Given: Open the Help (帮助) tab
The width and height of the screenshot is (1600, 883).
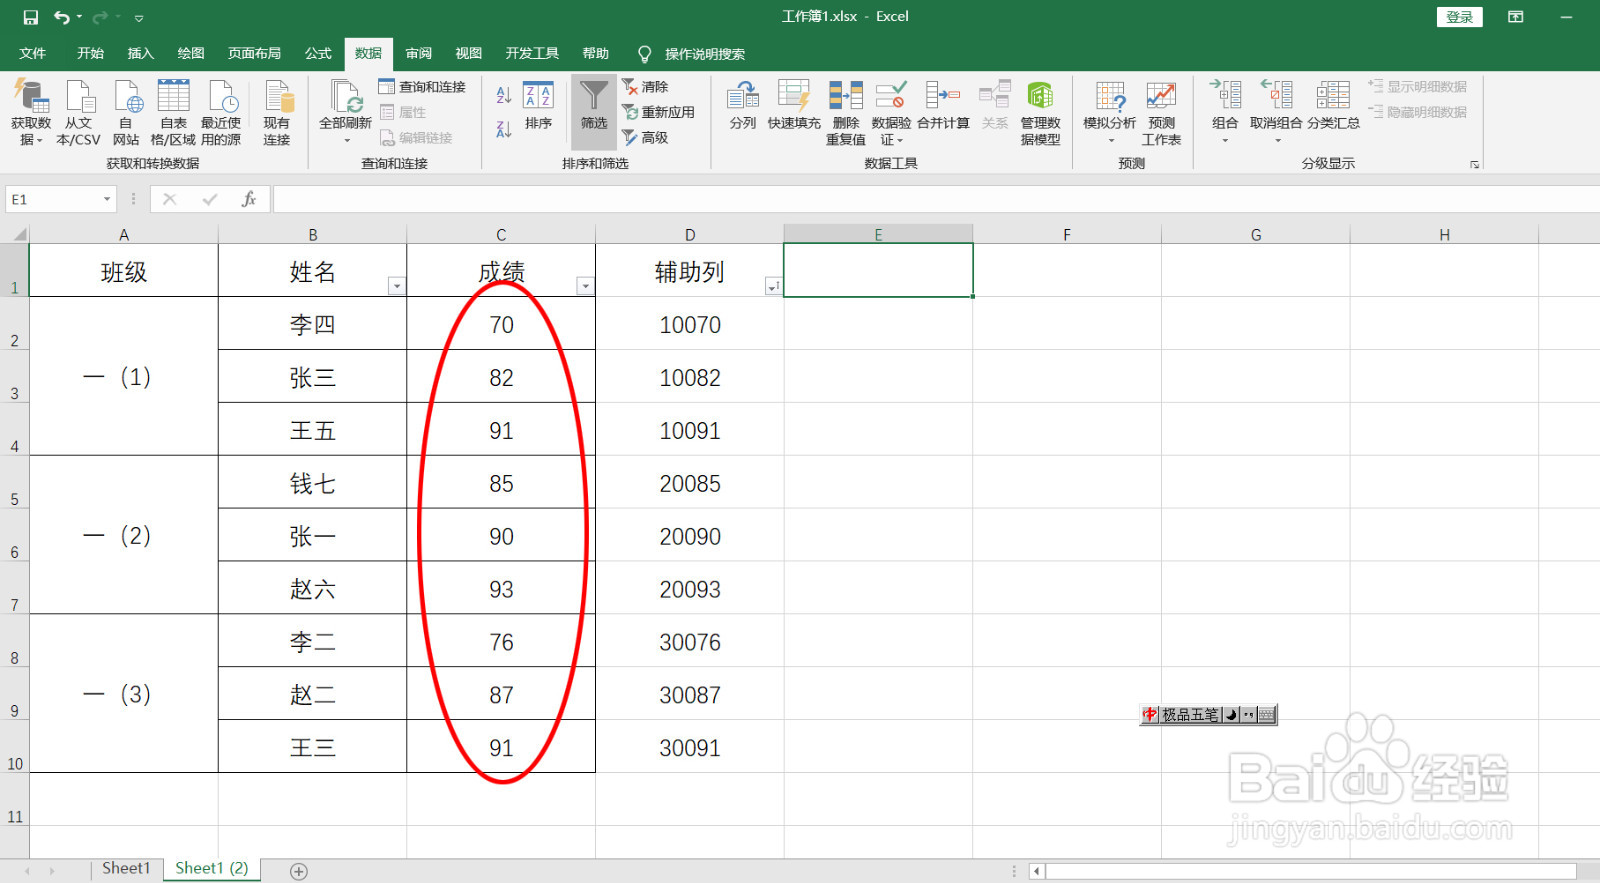Looking at the screenshot, I should coord(596,53).
